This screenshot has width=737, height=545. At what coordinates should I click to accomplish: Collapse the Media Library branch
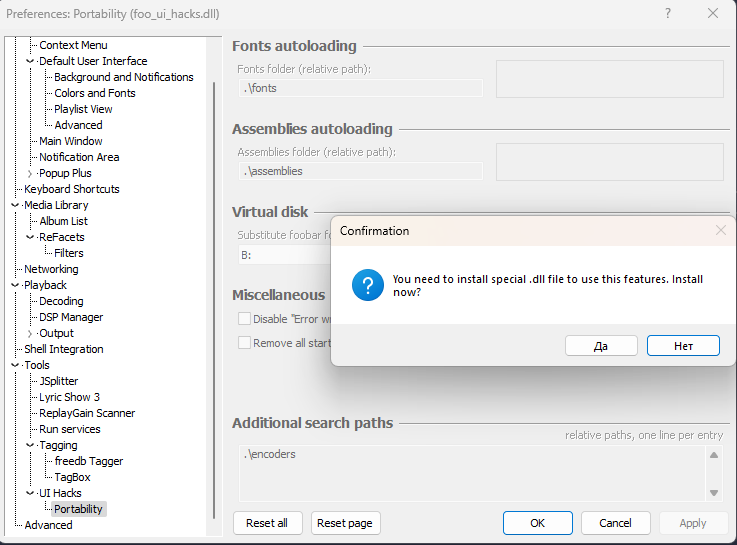click(x=15, y=205)
